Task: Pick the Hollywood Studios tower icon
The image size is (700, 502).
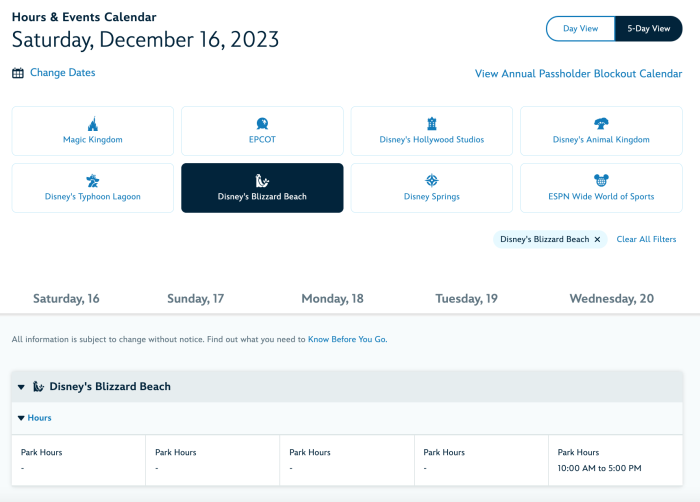Action: [432, 124]
